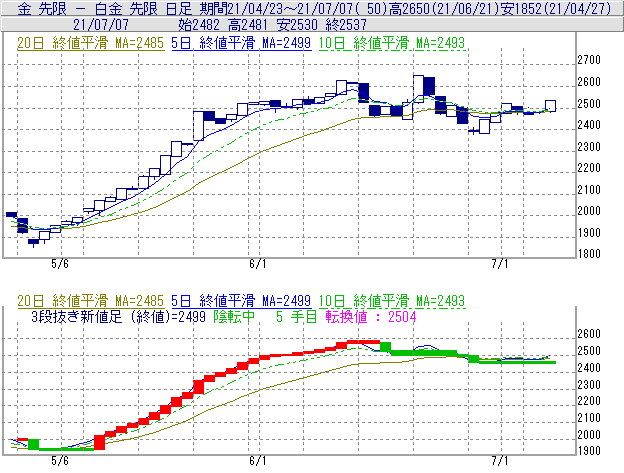Click the upper chart's '10日 終値平滑 MA=2493' legend
The width and height of the screenshot is (624, 473).
tap(392, 43)
